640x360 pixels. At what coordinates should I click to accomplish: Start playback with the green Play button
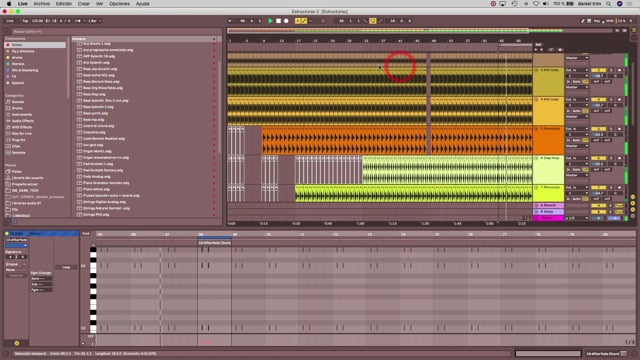[x=270, y=21]
